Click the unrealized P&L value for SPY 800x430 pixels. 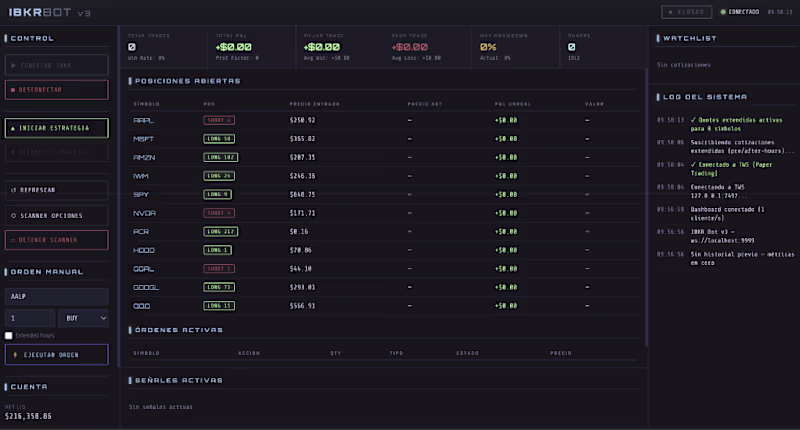(x=506, y=194)
